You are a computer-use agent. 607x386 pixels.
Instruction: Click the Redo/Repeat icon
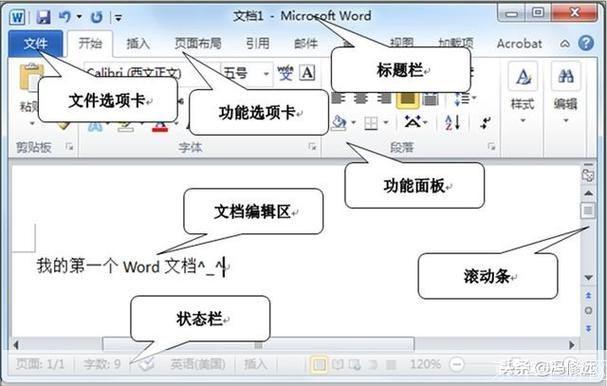pos(96,17)
